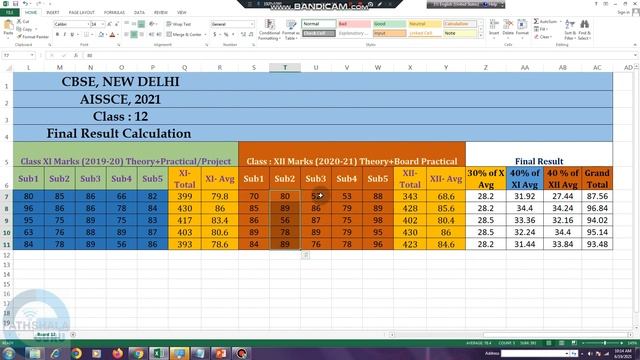640x360 pixels.
Task: Open the font name dropdown
Action: 88,24
